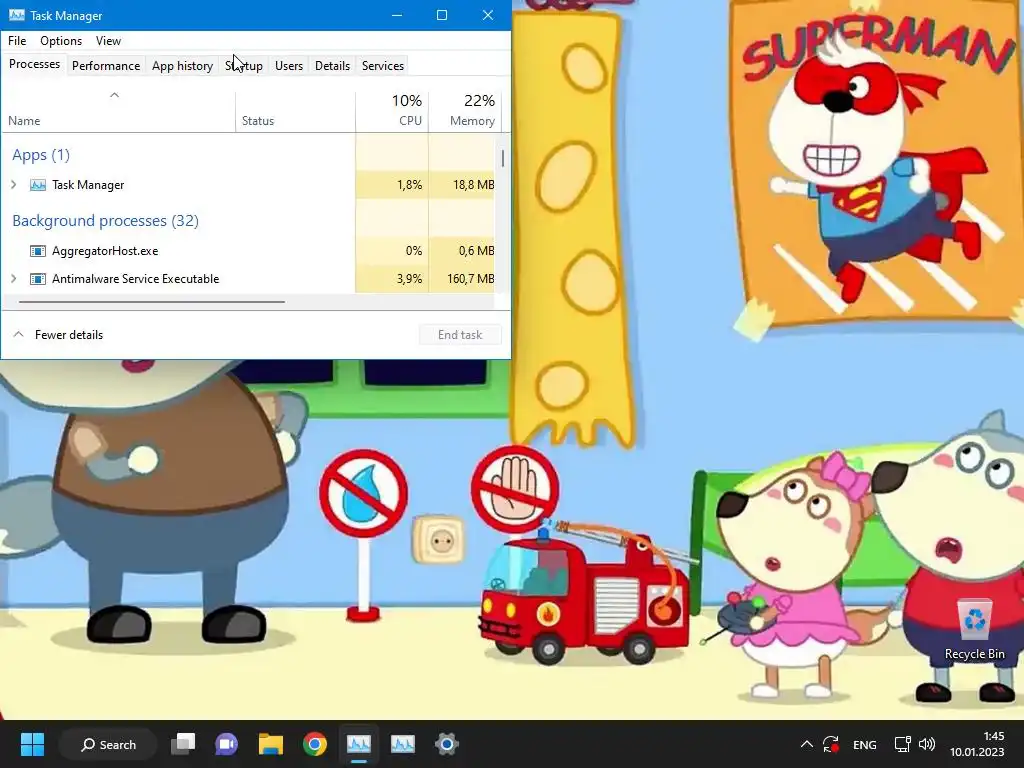Open network status tray icon
The width and height of the screenshot is (1024, 768).
click(903, 744)
